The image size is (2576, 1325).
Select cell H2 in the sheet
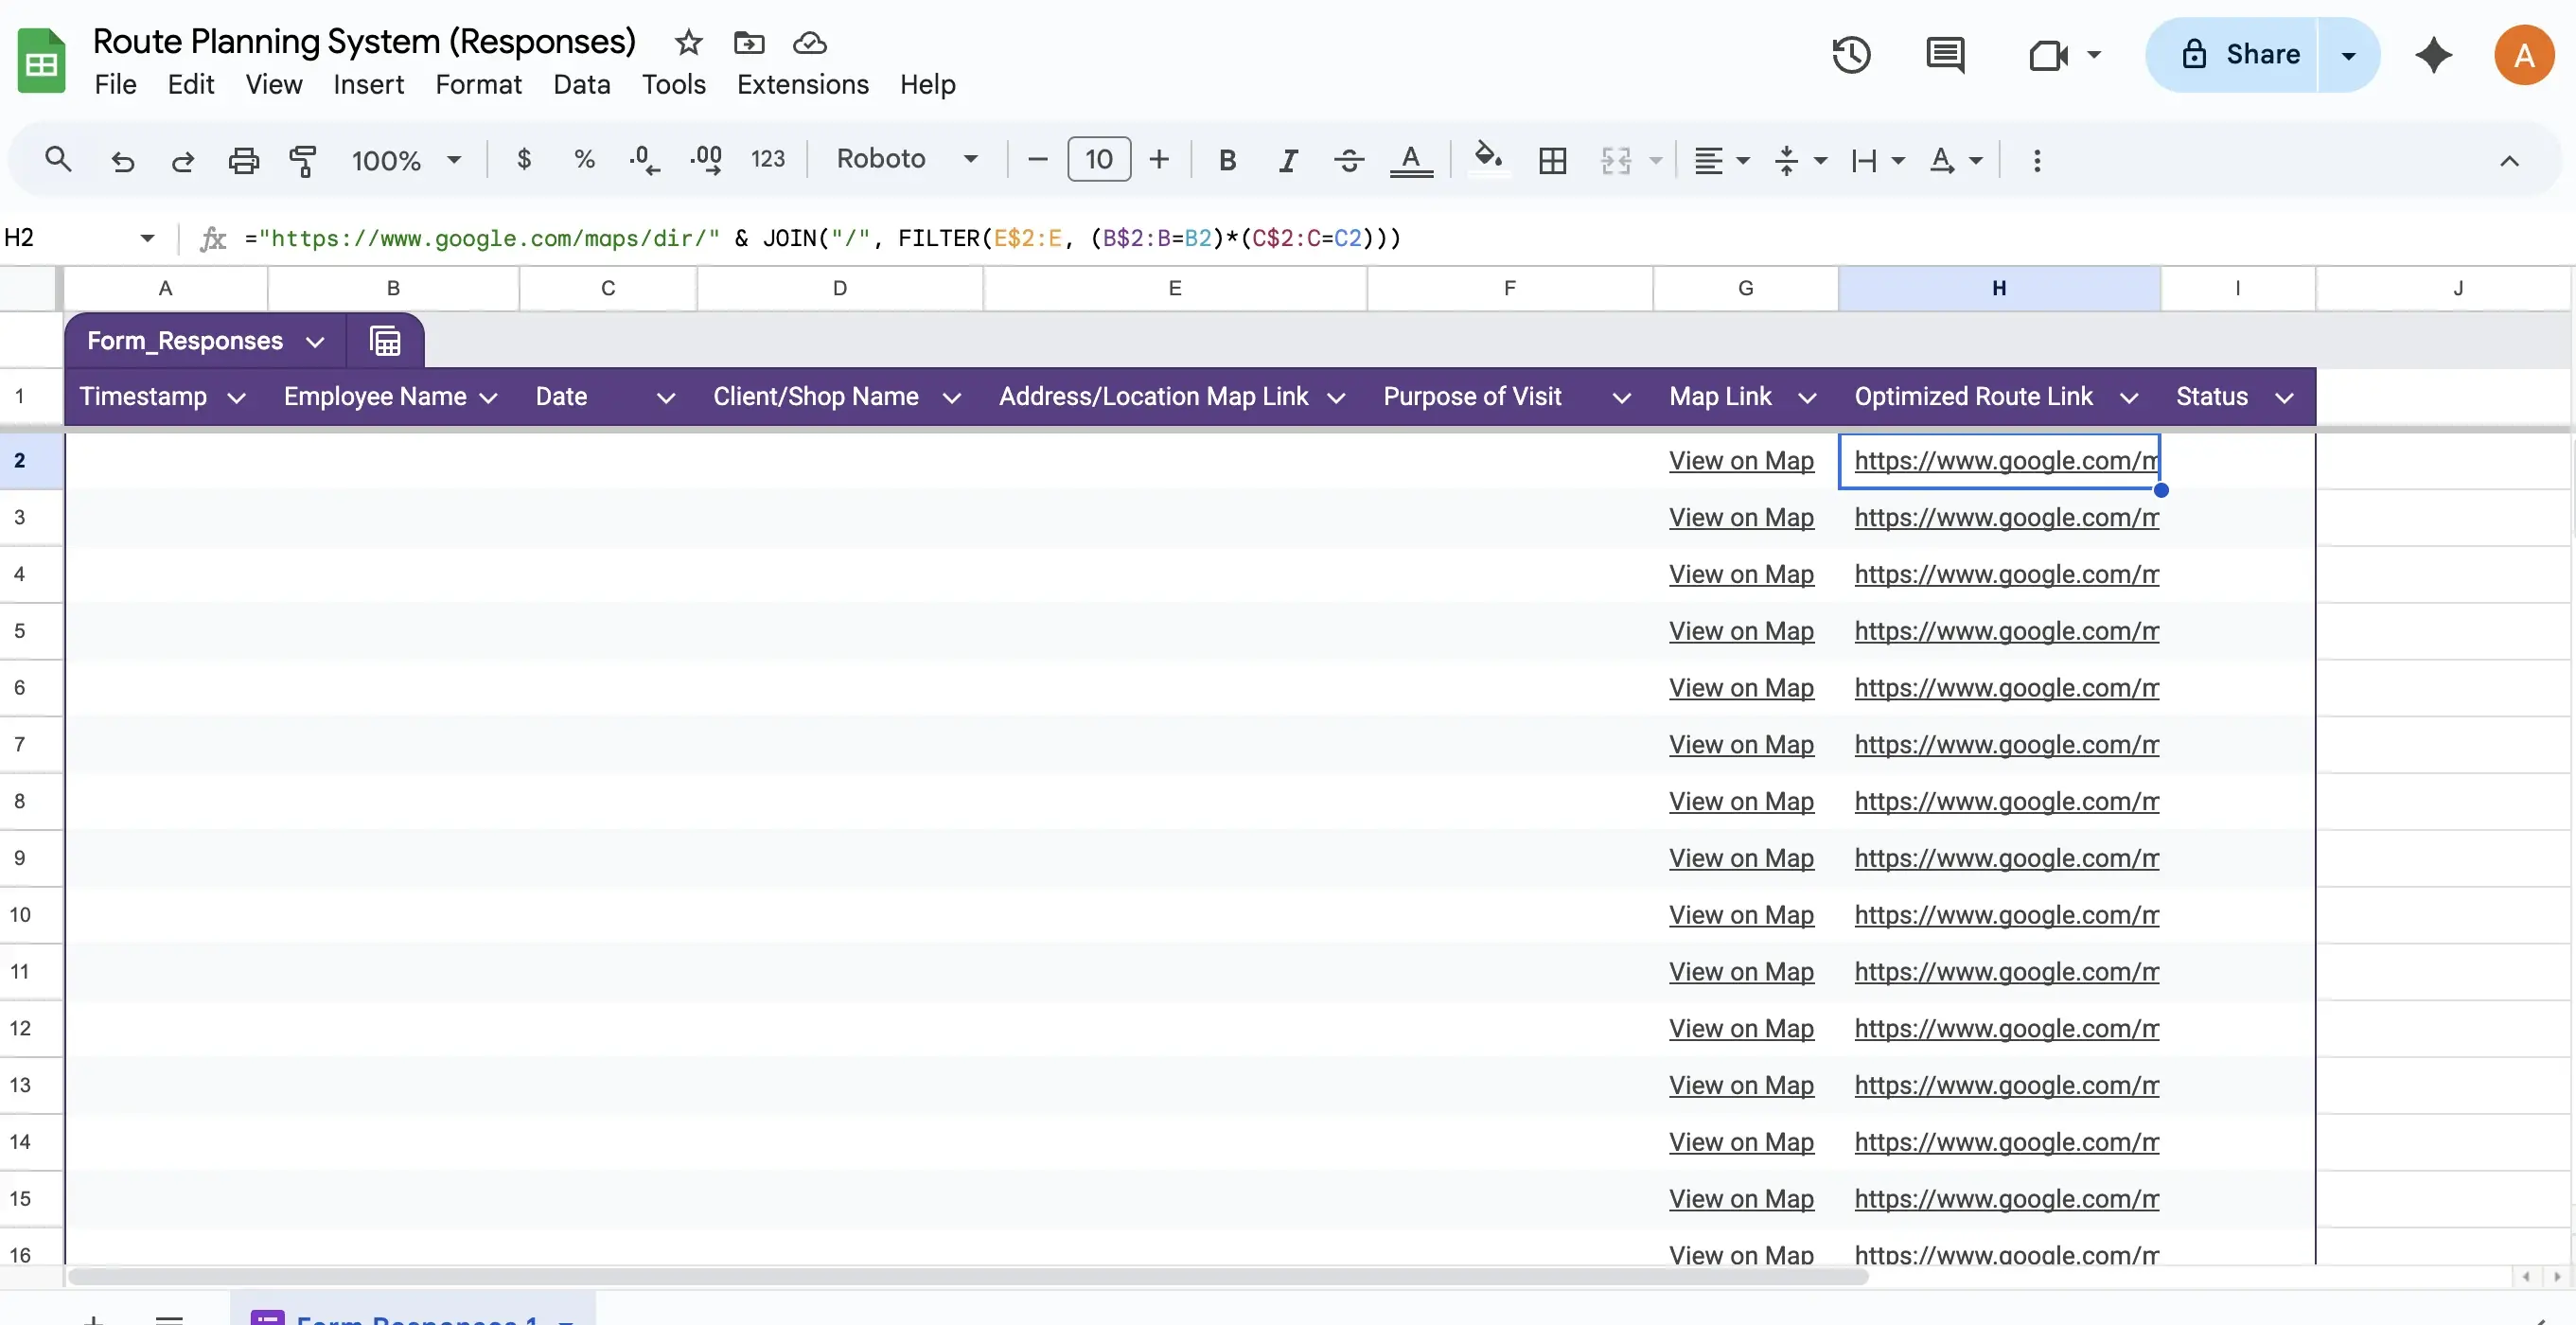coord(1999,460)
